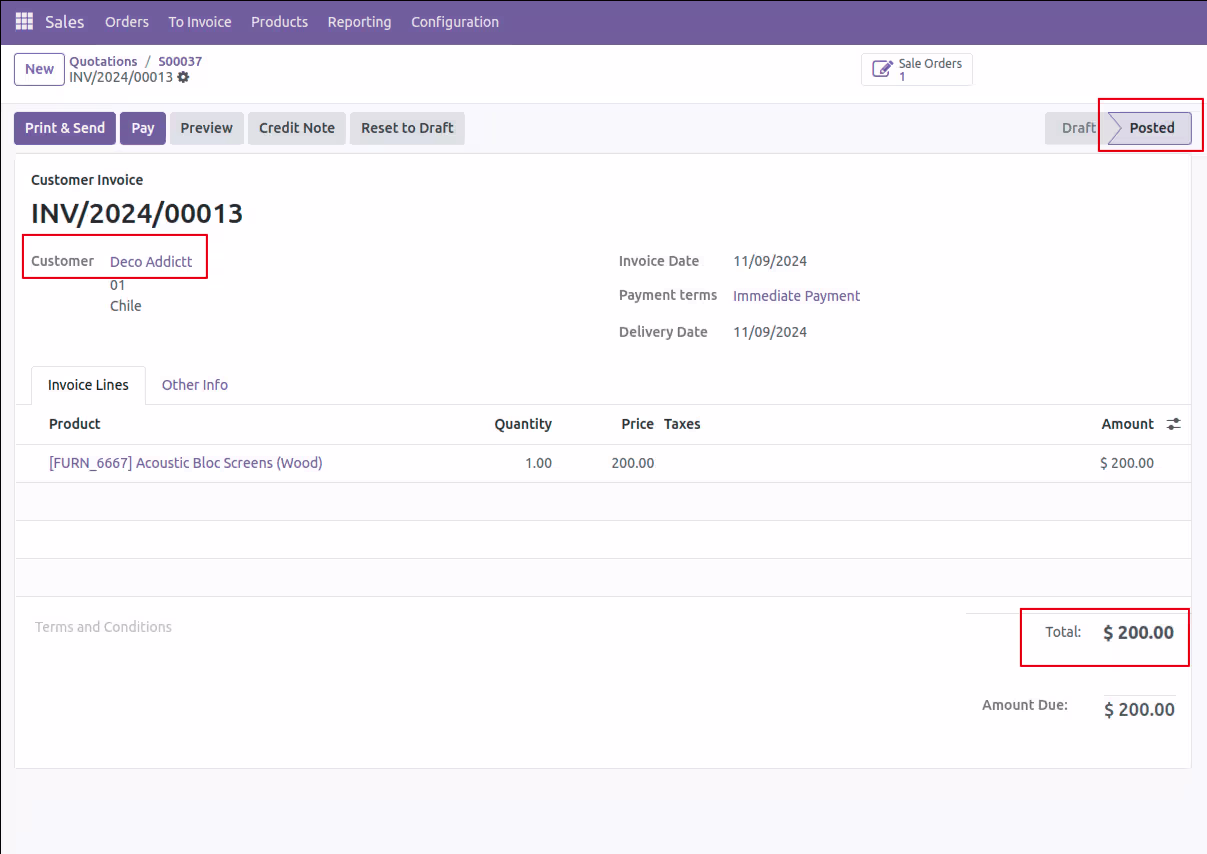
Task: Click the Taxes column header
Action: tap(682, 424)
